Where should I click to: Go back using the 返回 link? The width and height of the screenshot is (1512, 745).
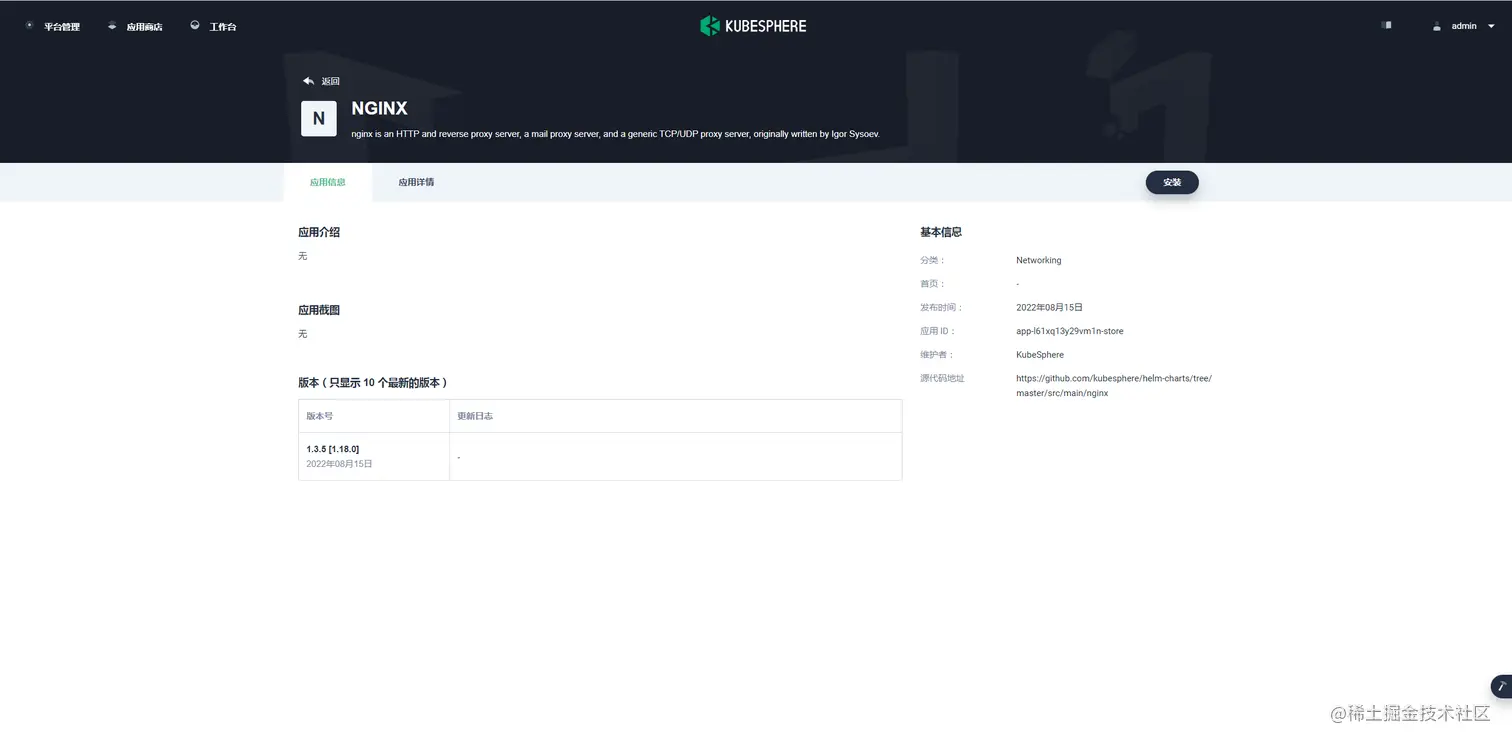tap(330, 81)
